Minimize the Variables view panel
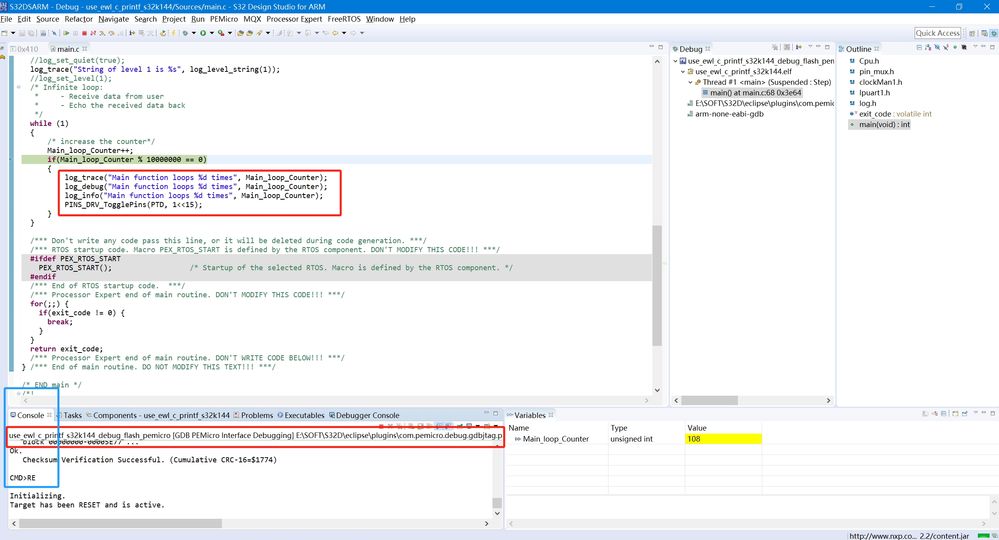 [984, 414]
